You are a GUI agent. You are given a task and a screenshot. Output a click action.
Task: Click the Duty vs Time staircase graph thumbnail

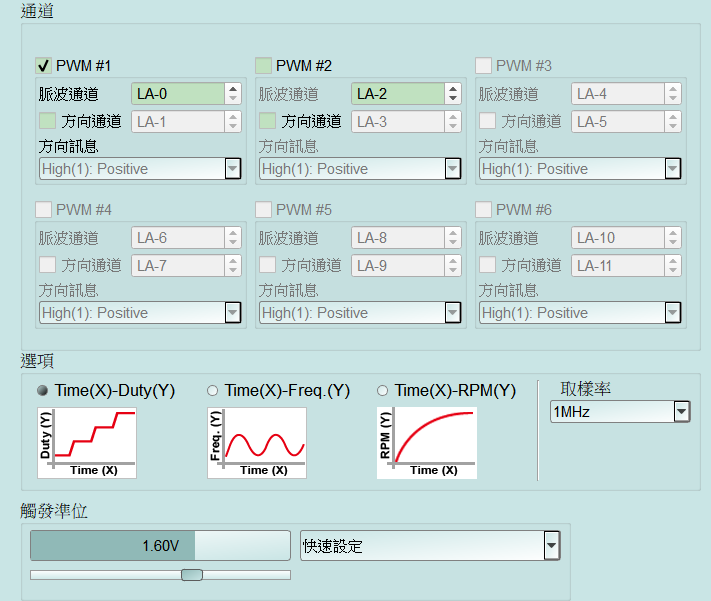pos(87,443)
